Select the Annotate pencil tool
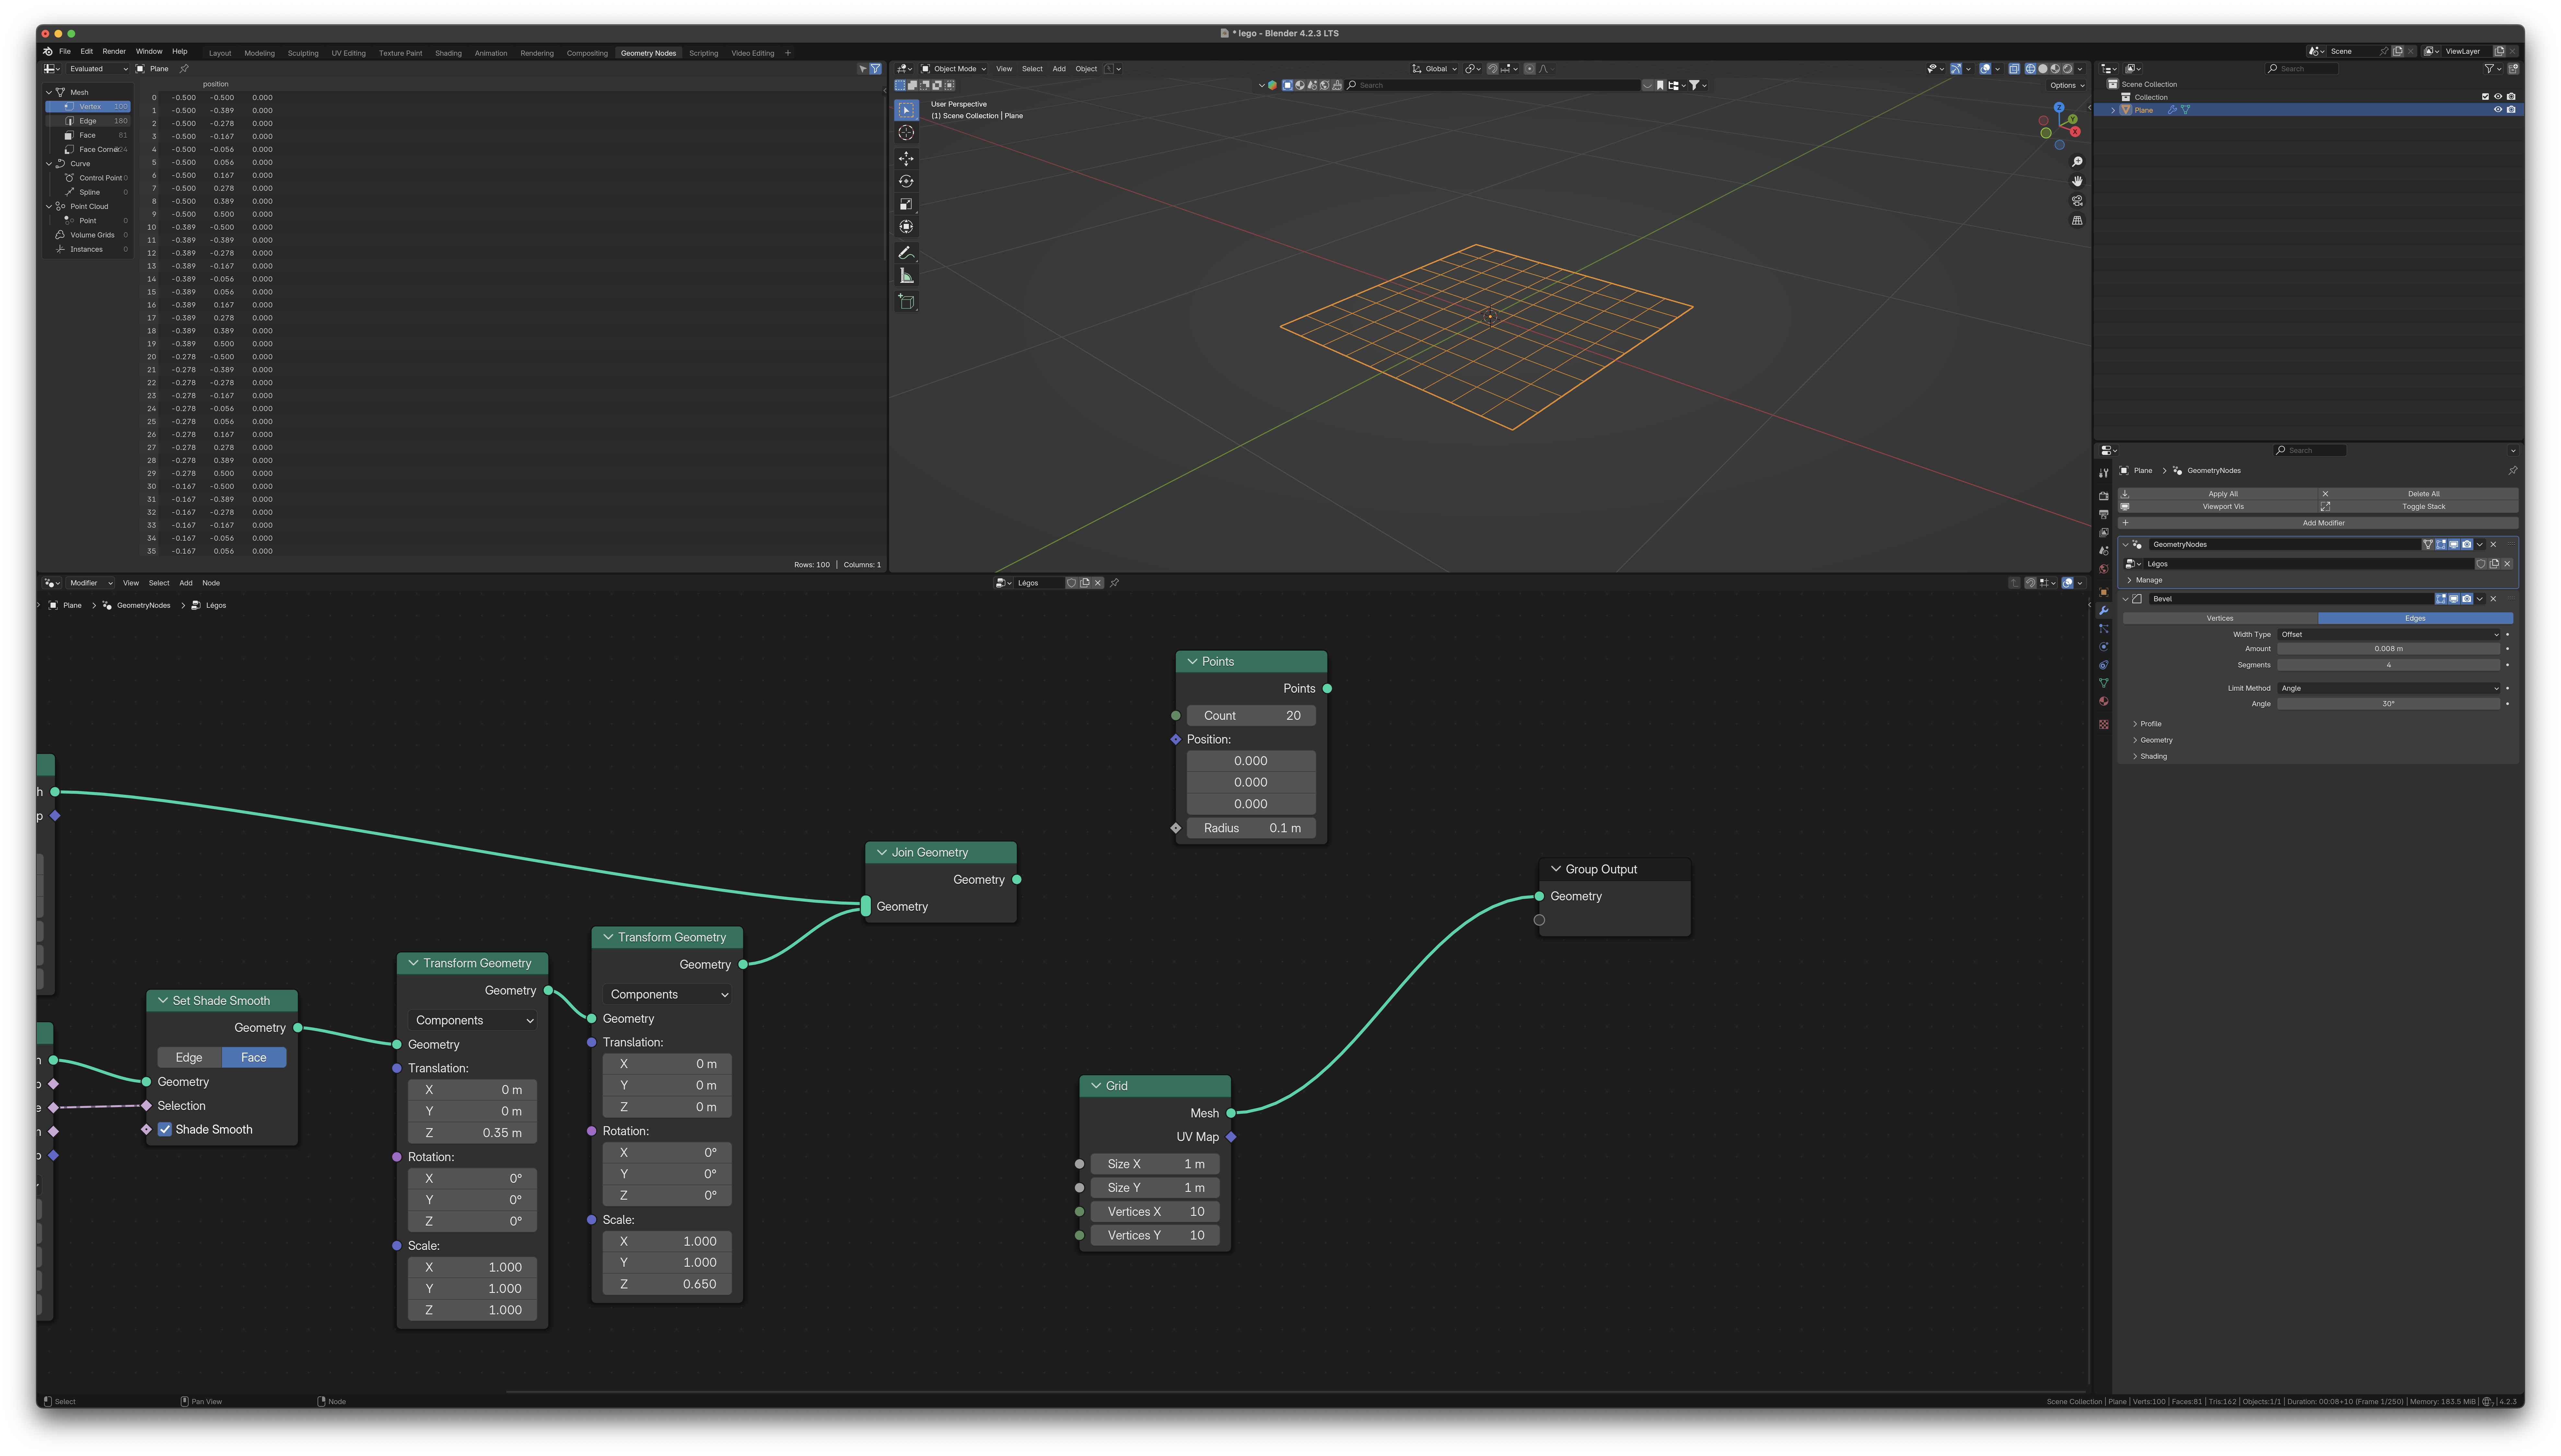The image size is (2561, 1456). tap(906, 253)
